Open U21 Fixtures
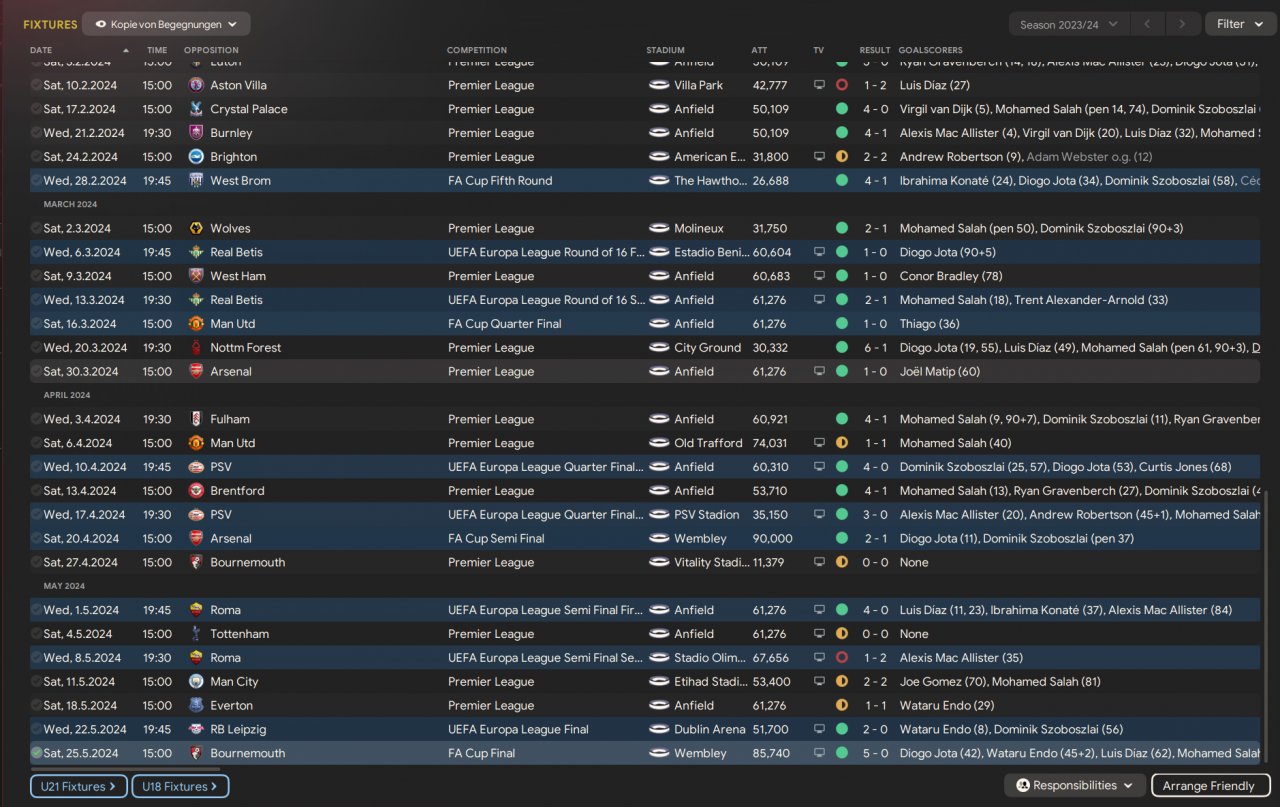 pyautogui.click(x=79, y=787)
